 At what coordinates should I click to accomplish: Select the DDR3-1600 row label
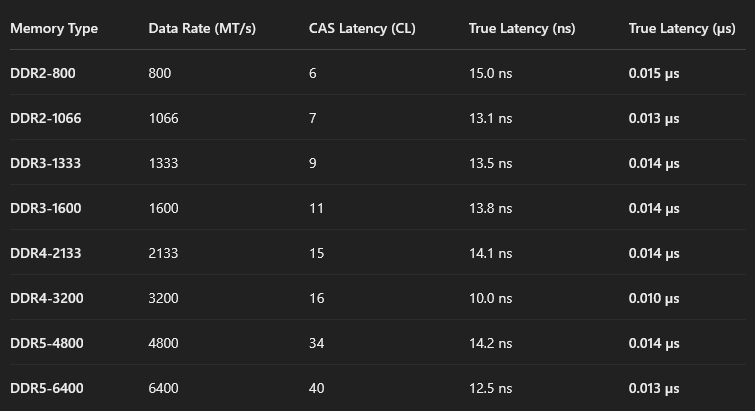pos(46,208)
